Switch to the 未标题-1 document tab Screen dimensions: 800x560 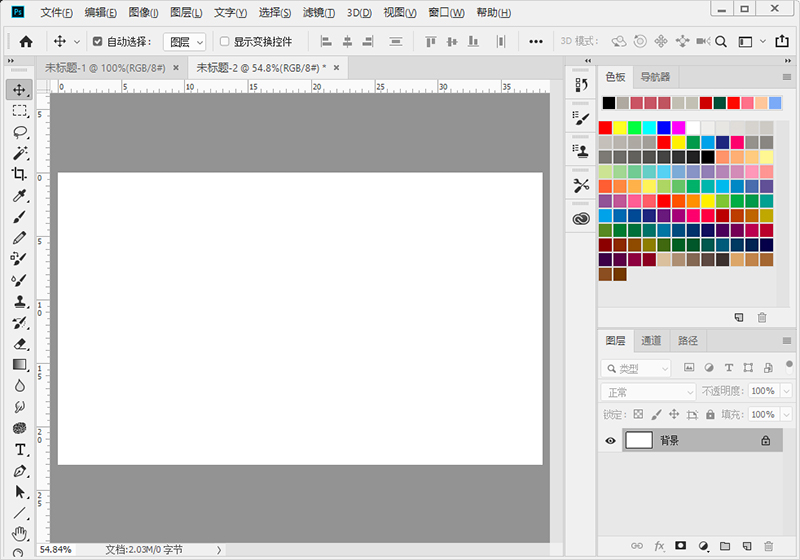point(108,68)
